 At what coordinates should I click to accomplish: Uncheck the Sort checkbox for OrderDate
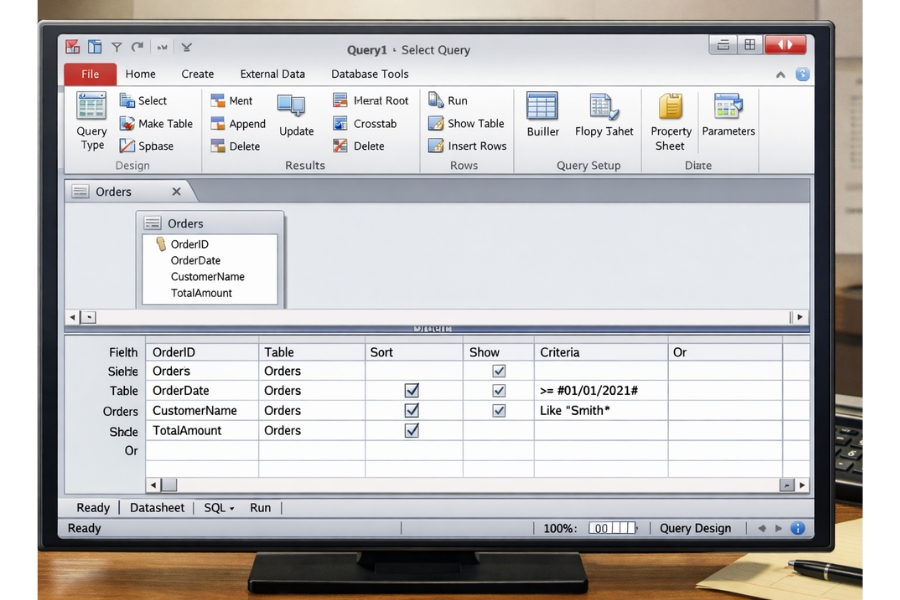pyautogui.click(x=410, y=391)
